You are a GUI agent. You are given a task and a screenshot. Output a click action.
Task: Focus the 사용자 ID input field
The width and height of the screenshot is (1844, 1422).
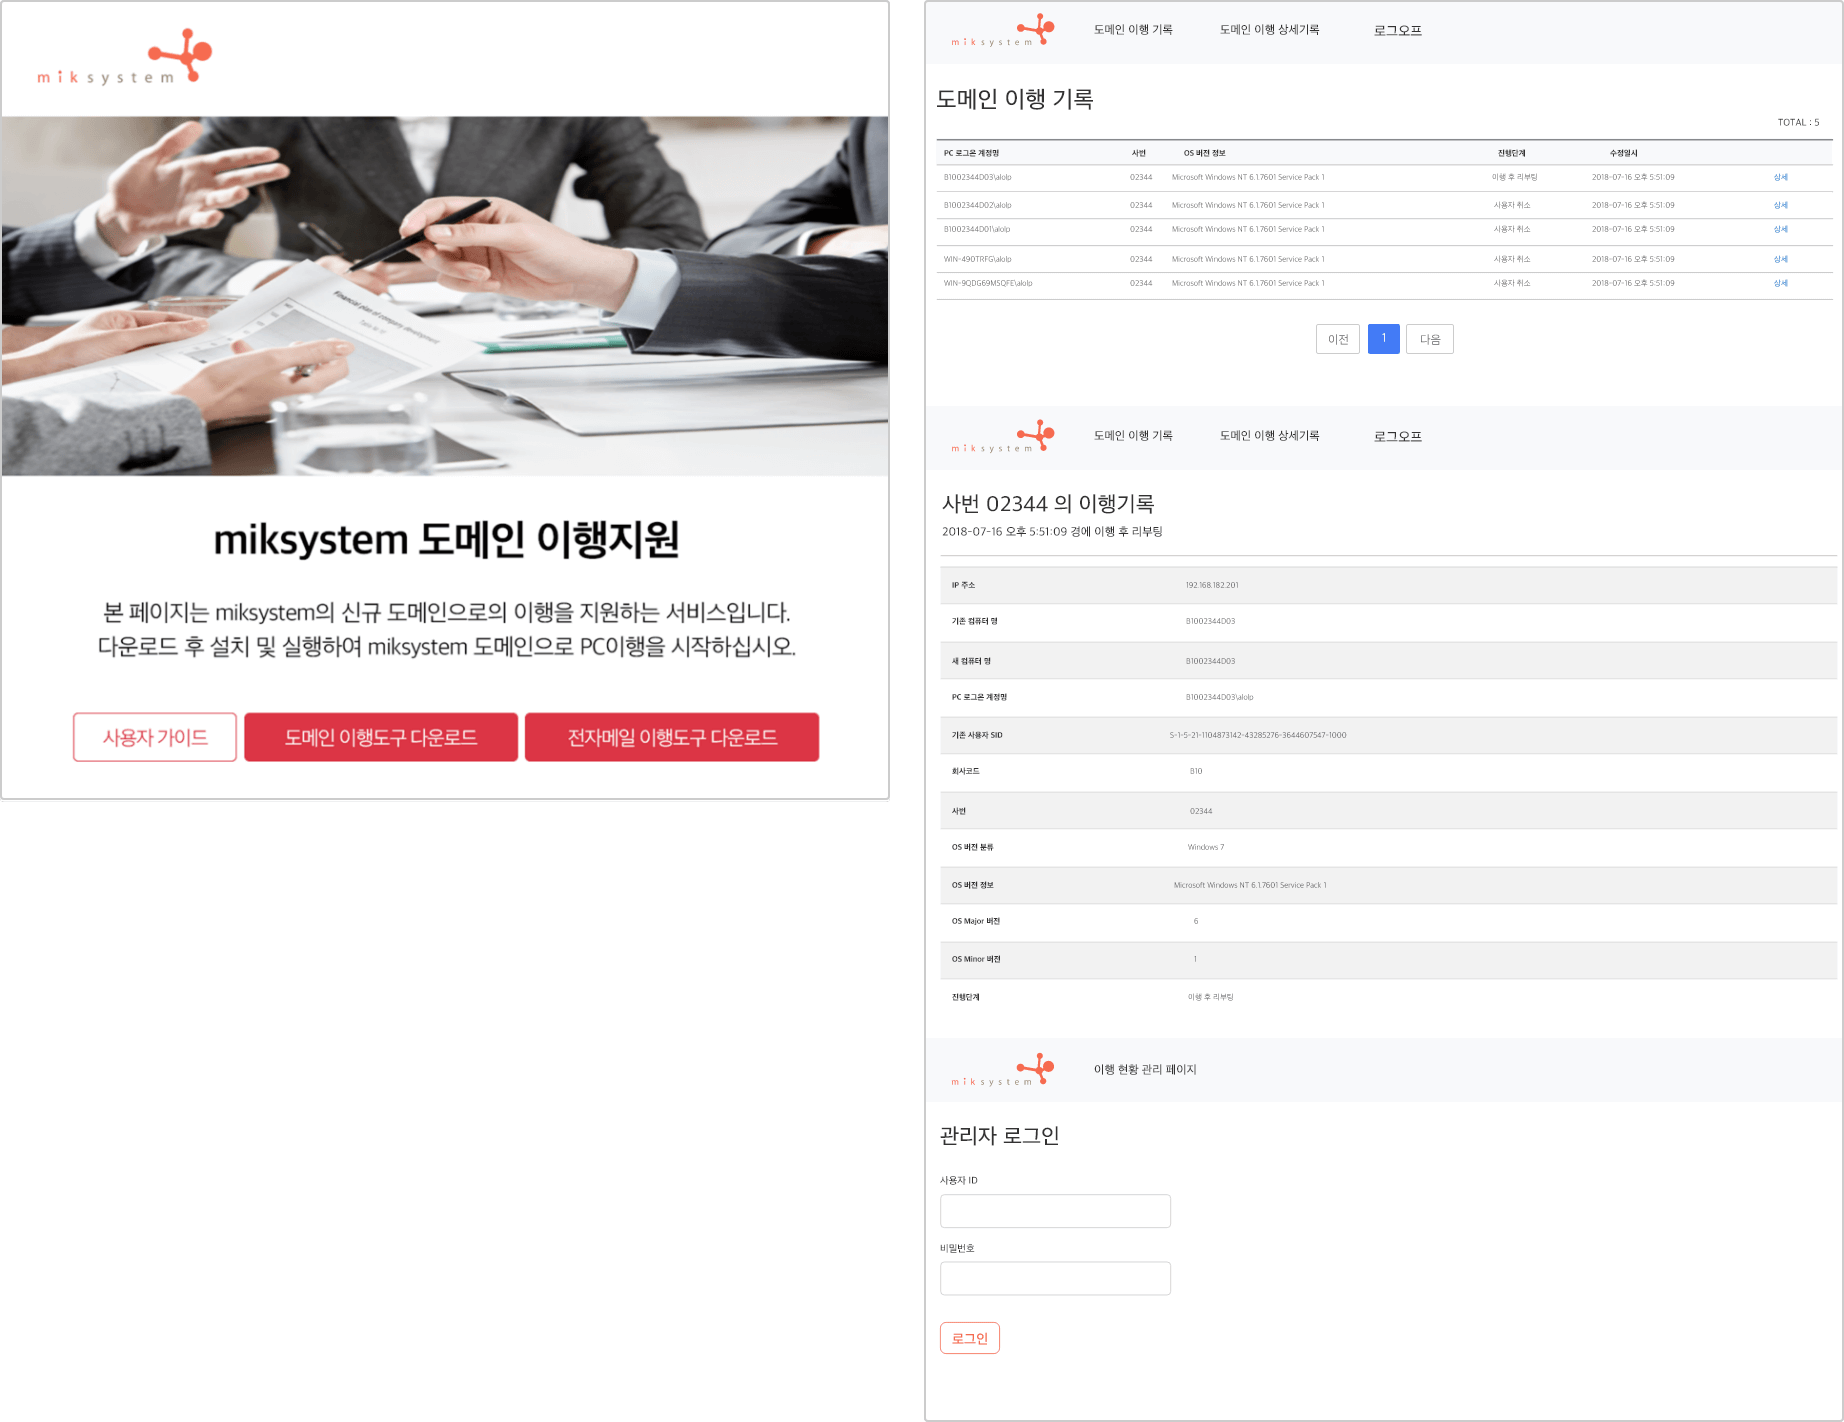(1055, 1211)
